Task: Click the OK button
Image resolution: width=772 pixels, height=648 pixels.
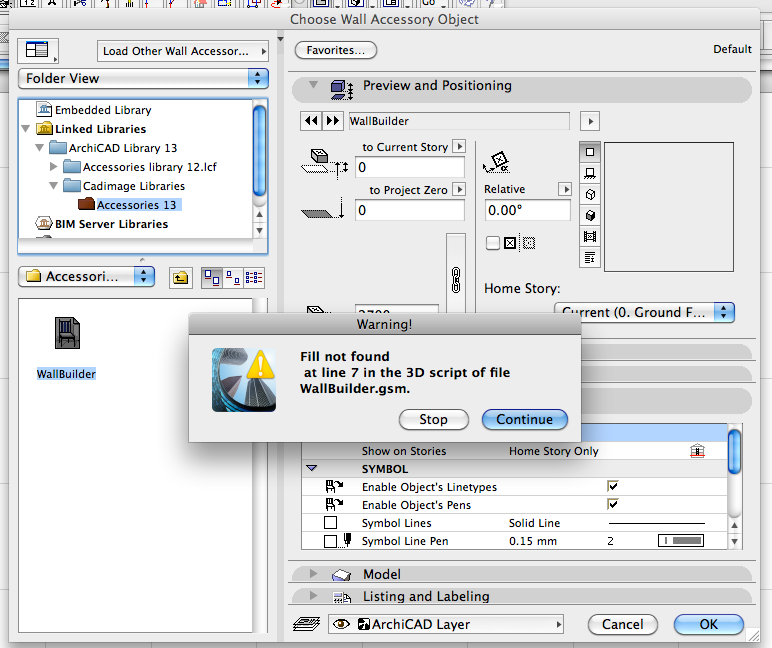Action: point(708,624)
